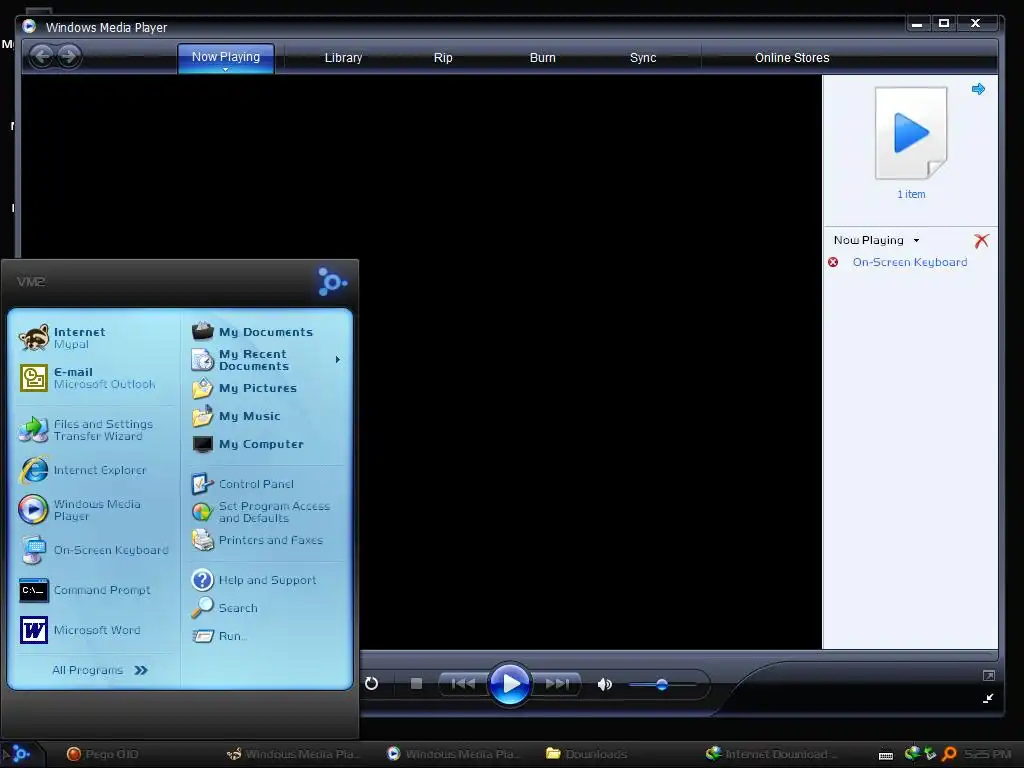Open the Rip tab
The image size is (1024, 768).
click(x=443, y=57)
